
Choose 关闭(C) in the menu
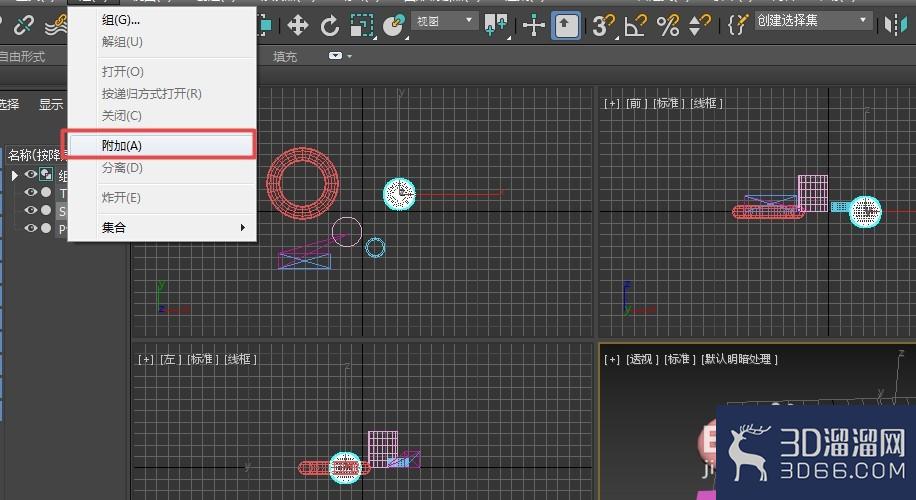(x=162, y=116)
